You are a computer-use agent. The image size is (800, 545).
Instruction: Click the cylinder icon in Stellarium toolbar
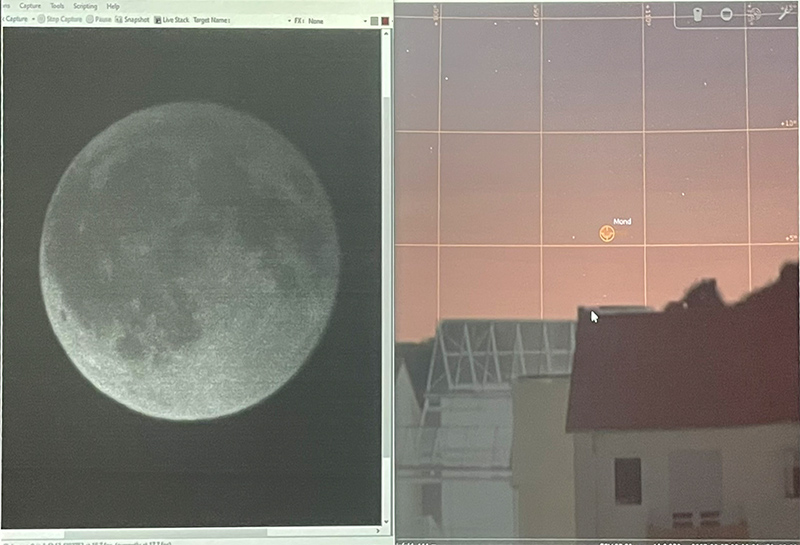point(698,14)
